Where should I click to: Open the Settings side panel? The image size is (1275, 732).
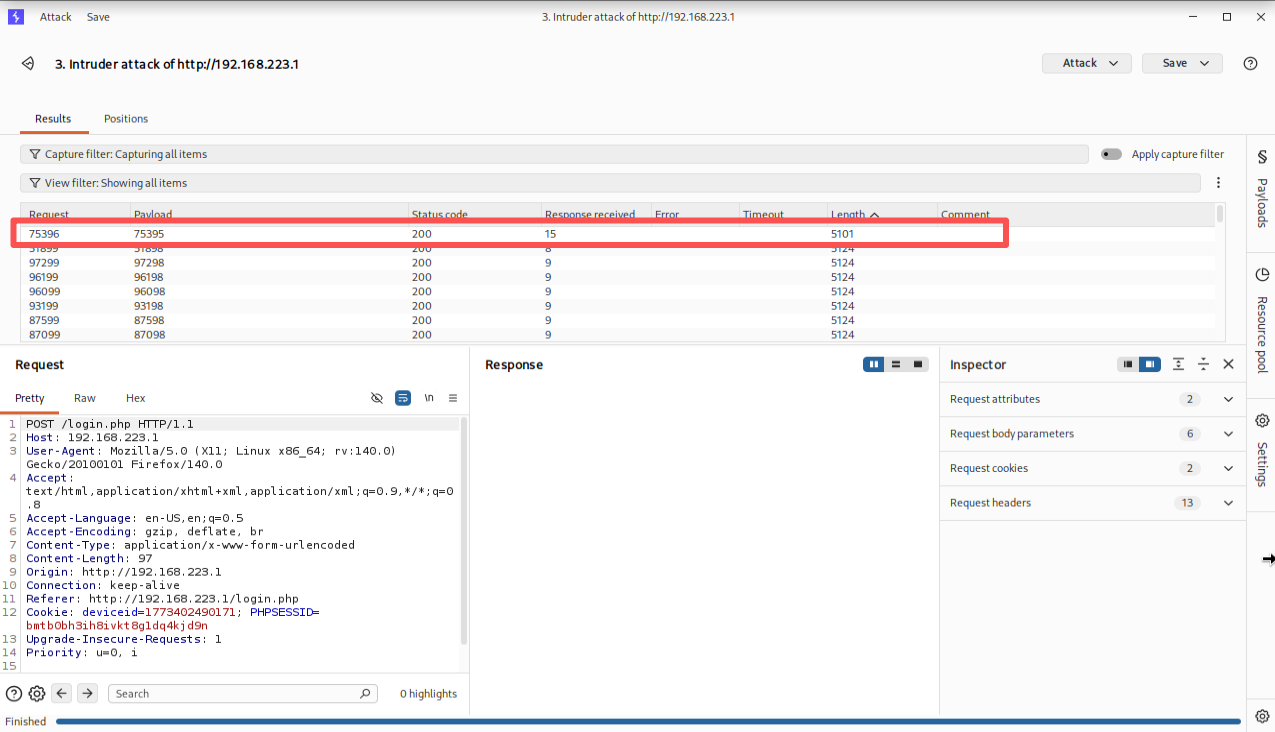[1262, 450]
